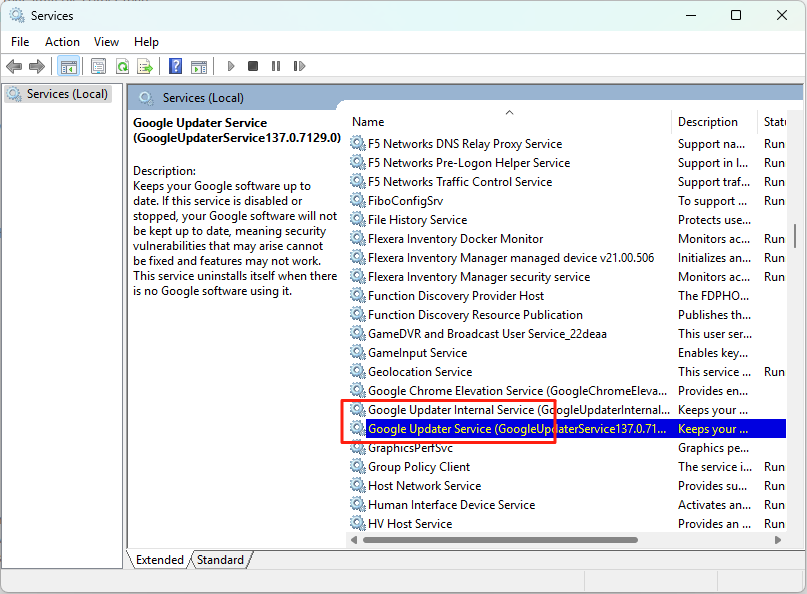Open the Help toolbar icon
The image size is (807, 594).
[x=176, y=66]
